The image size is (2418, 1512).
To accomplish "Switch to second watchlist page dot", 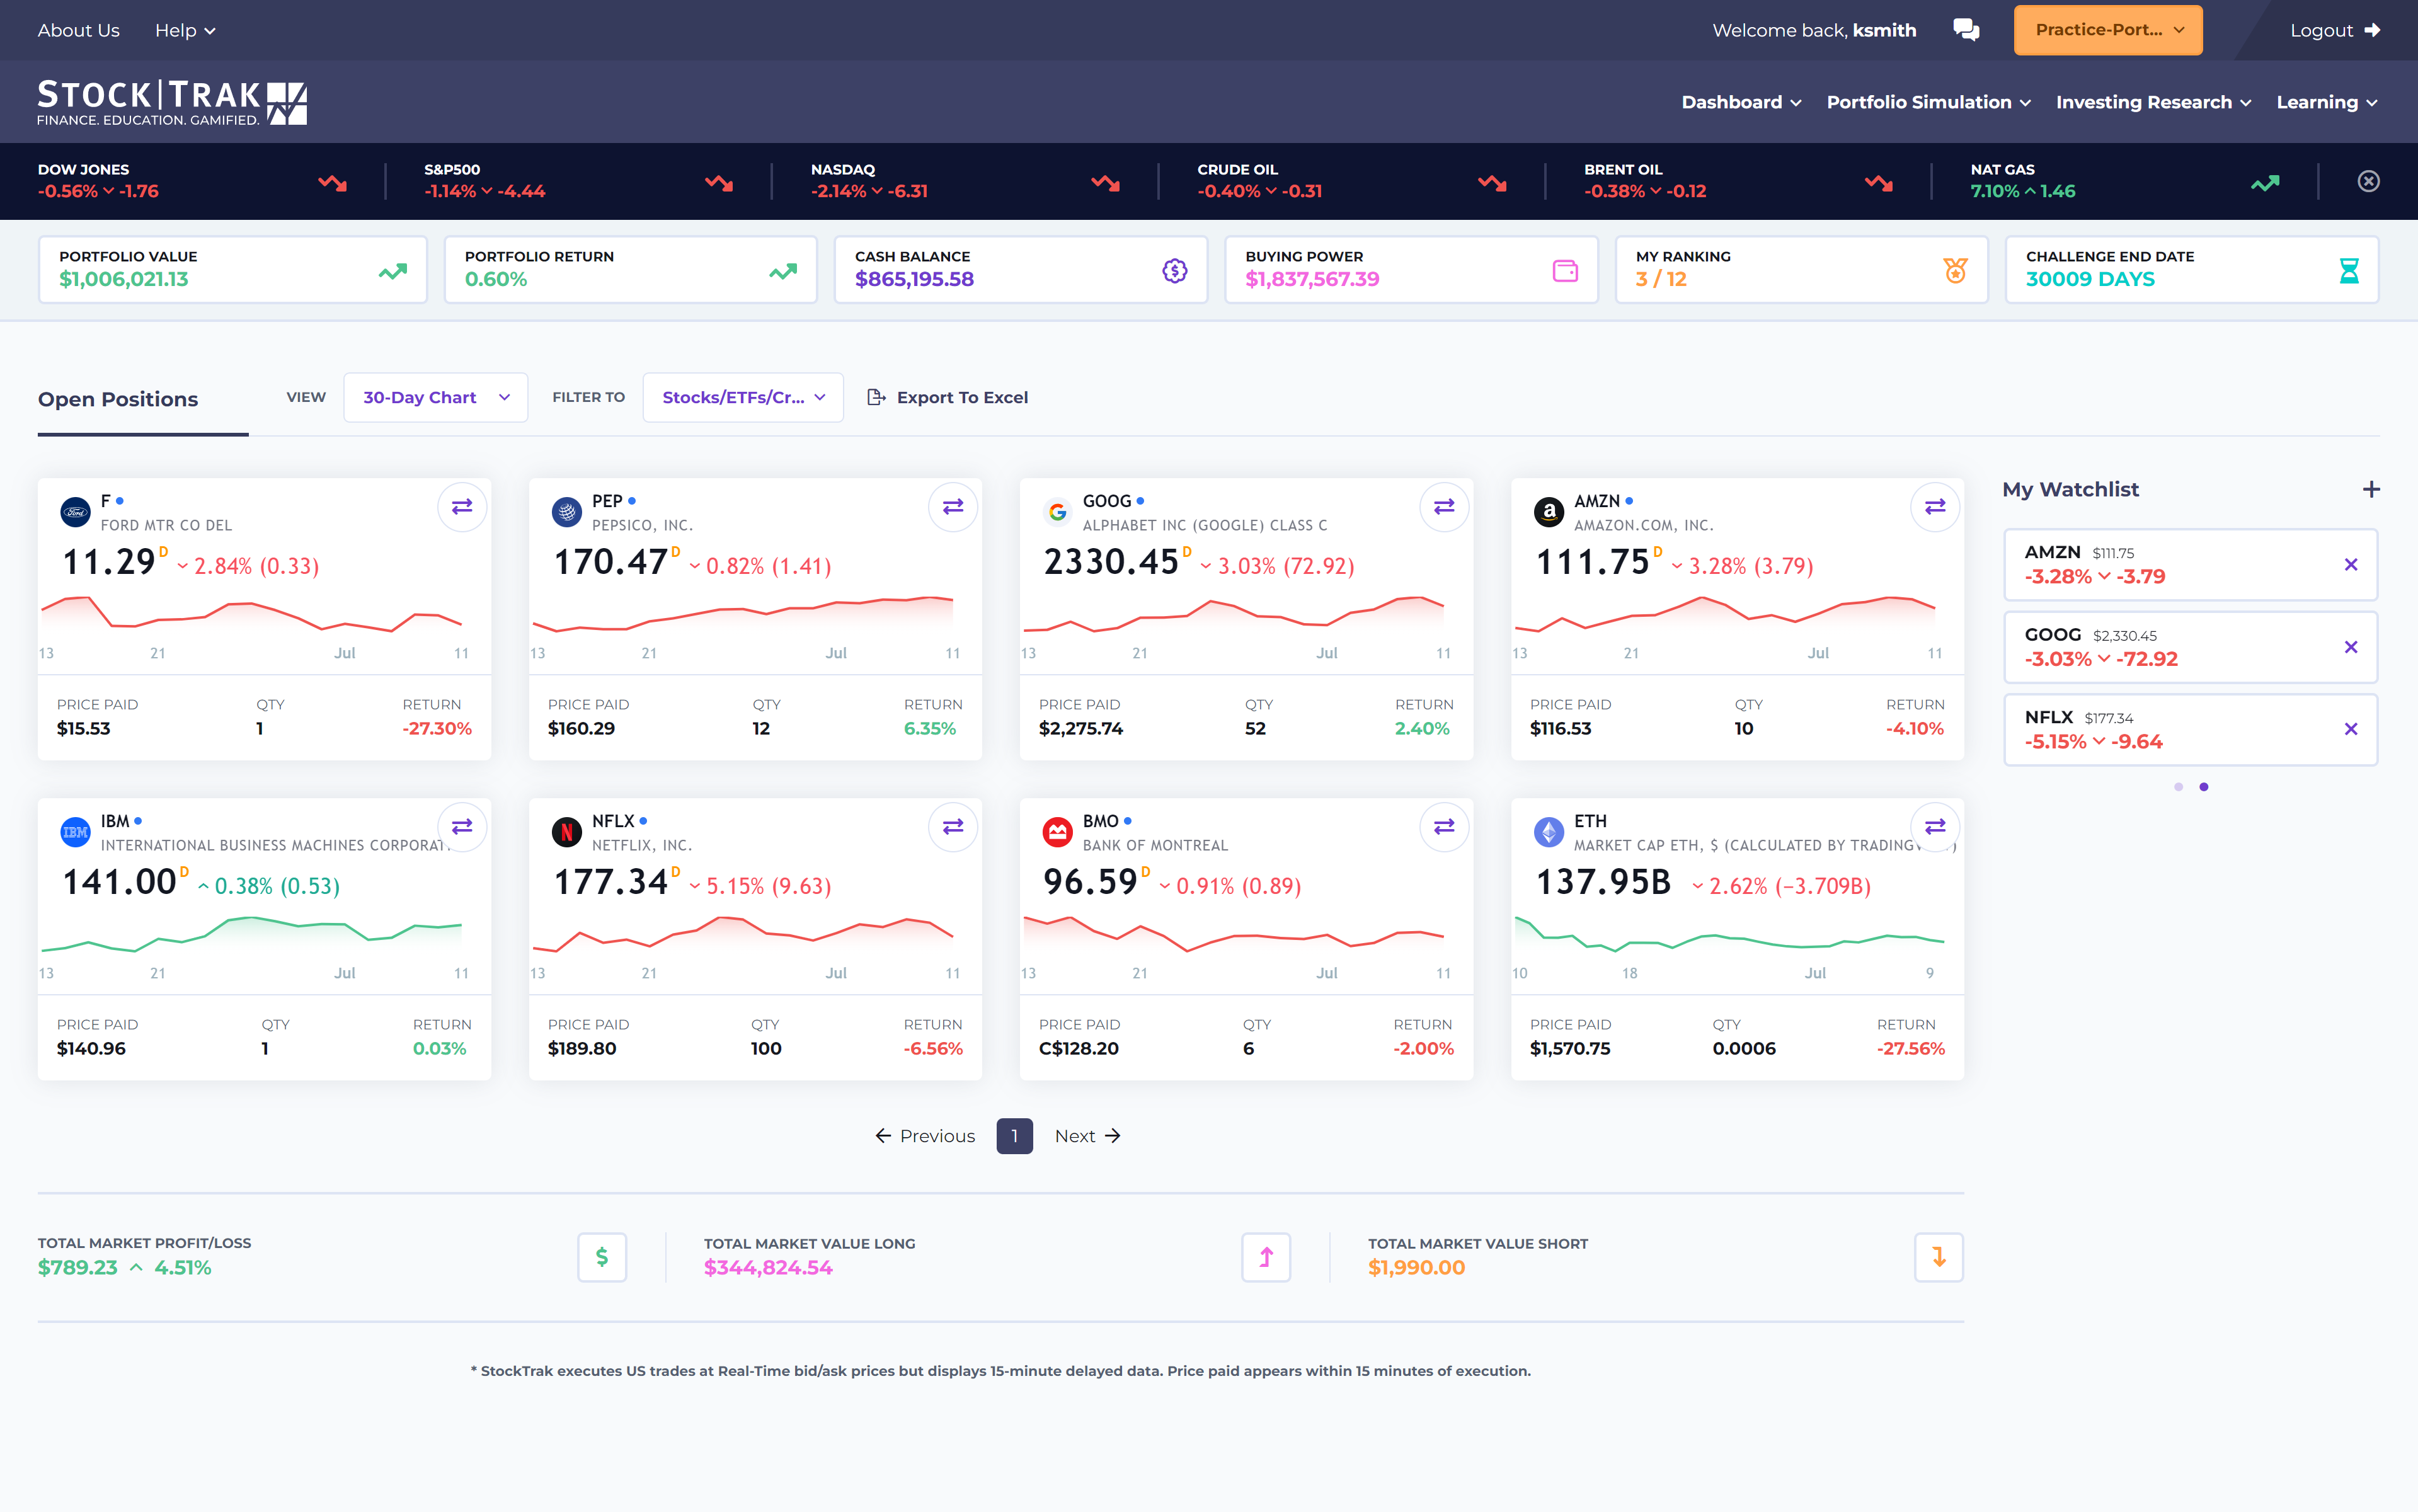I will pos(2204,787).
